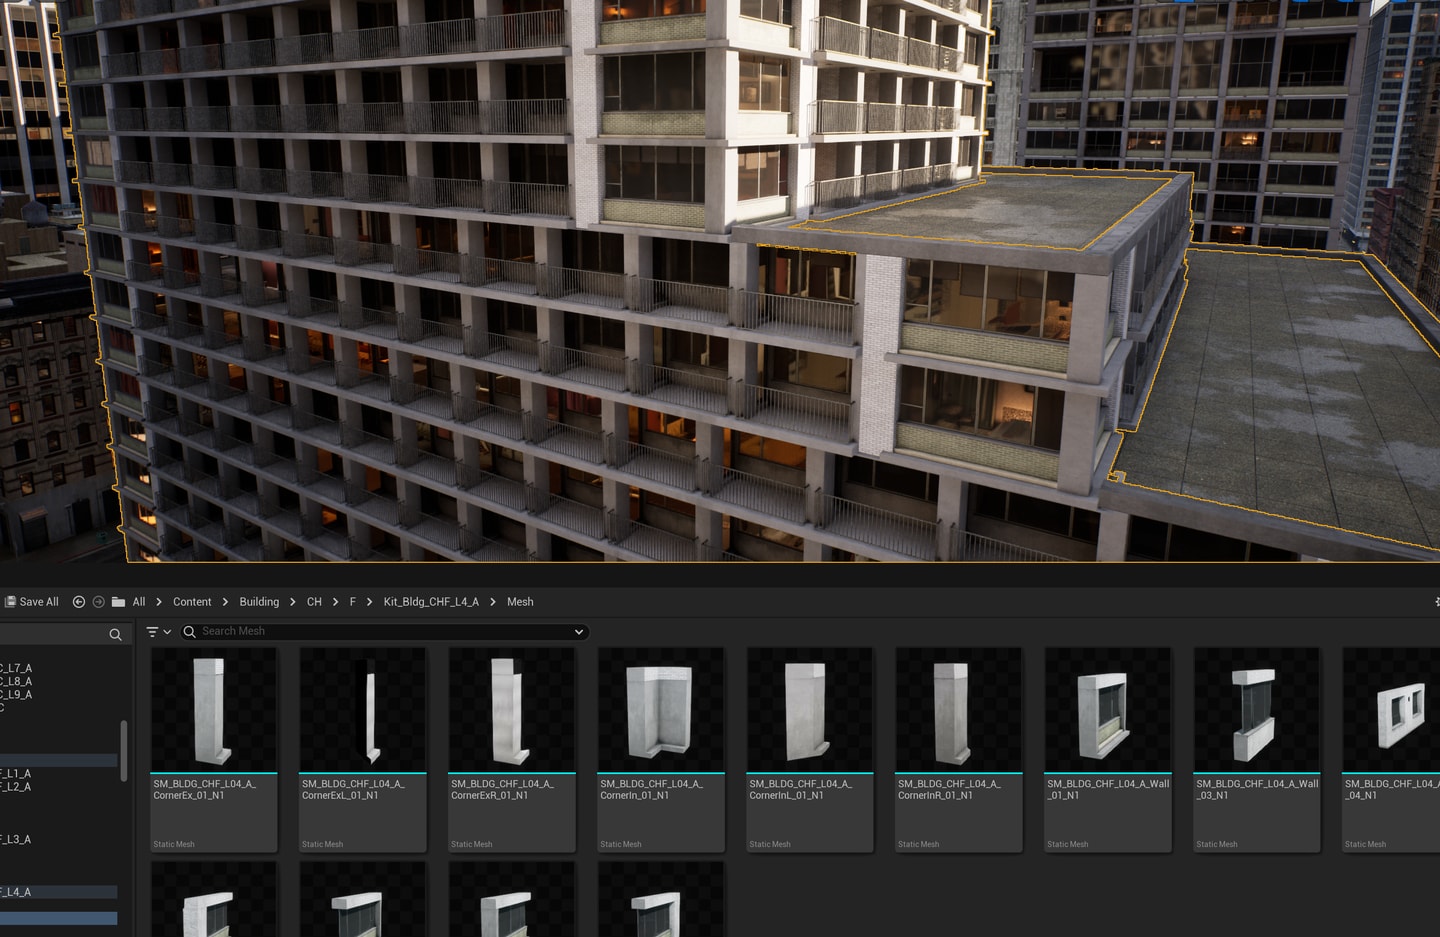The image size is (1440, 937).
Task: Select the Wall_01_N1 mesh thumbnail
Action: coord(1108,710)
